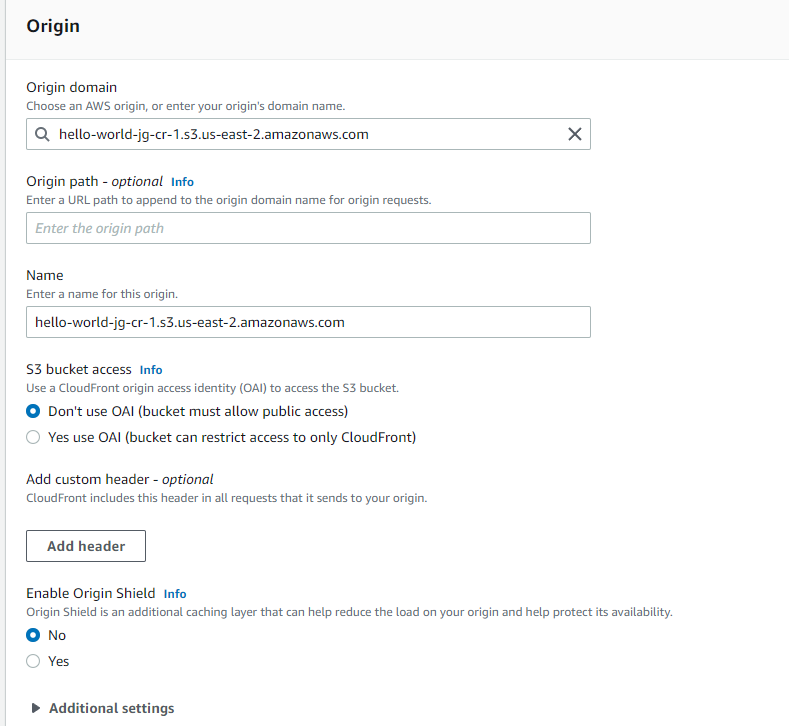The width and height of the screenshot is (789, 726).
Task: Click the "Origin path" label text
Action: (x=62, y=181)
